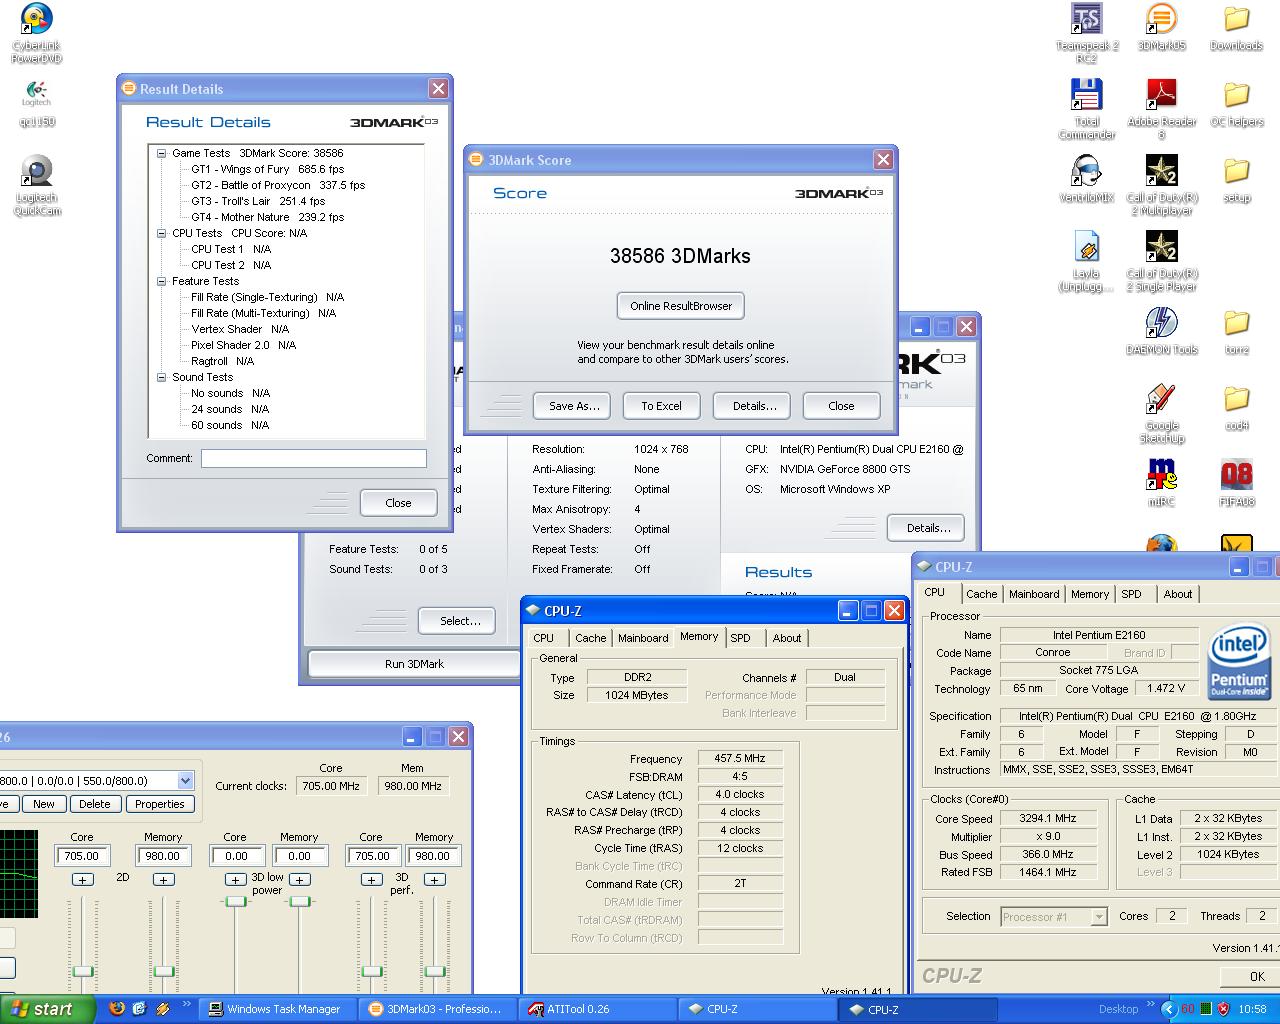
Task: Click Delete profile button in ATITool
Action: (x=94, y=804)
